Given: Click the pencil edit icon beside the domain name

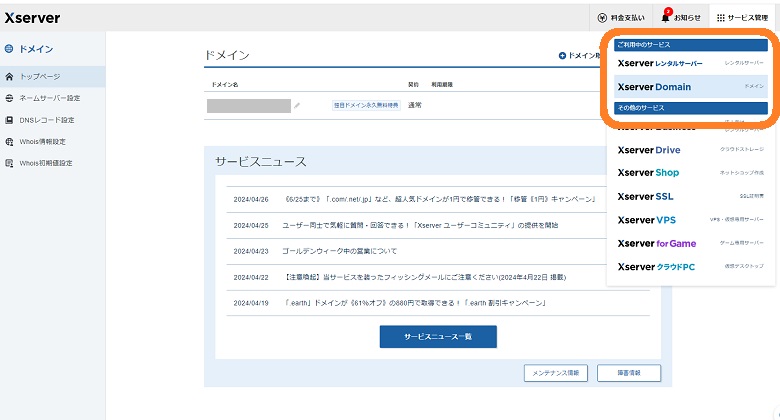Looking at the screenshot, I should click(x=297, y=105).
